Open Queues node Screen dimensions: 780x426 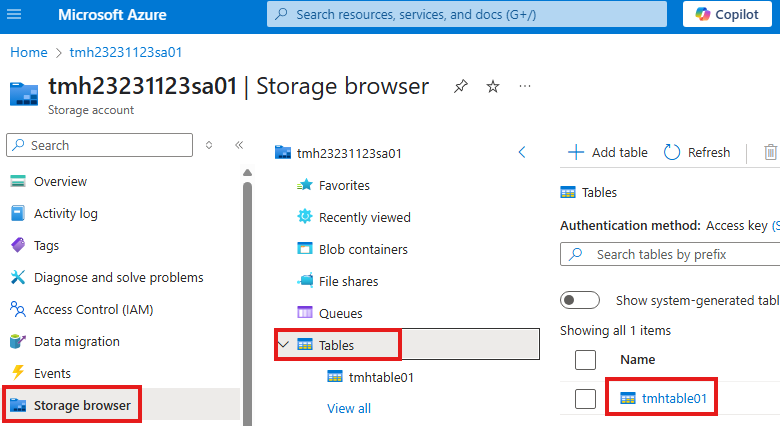click(340, 314)
